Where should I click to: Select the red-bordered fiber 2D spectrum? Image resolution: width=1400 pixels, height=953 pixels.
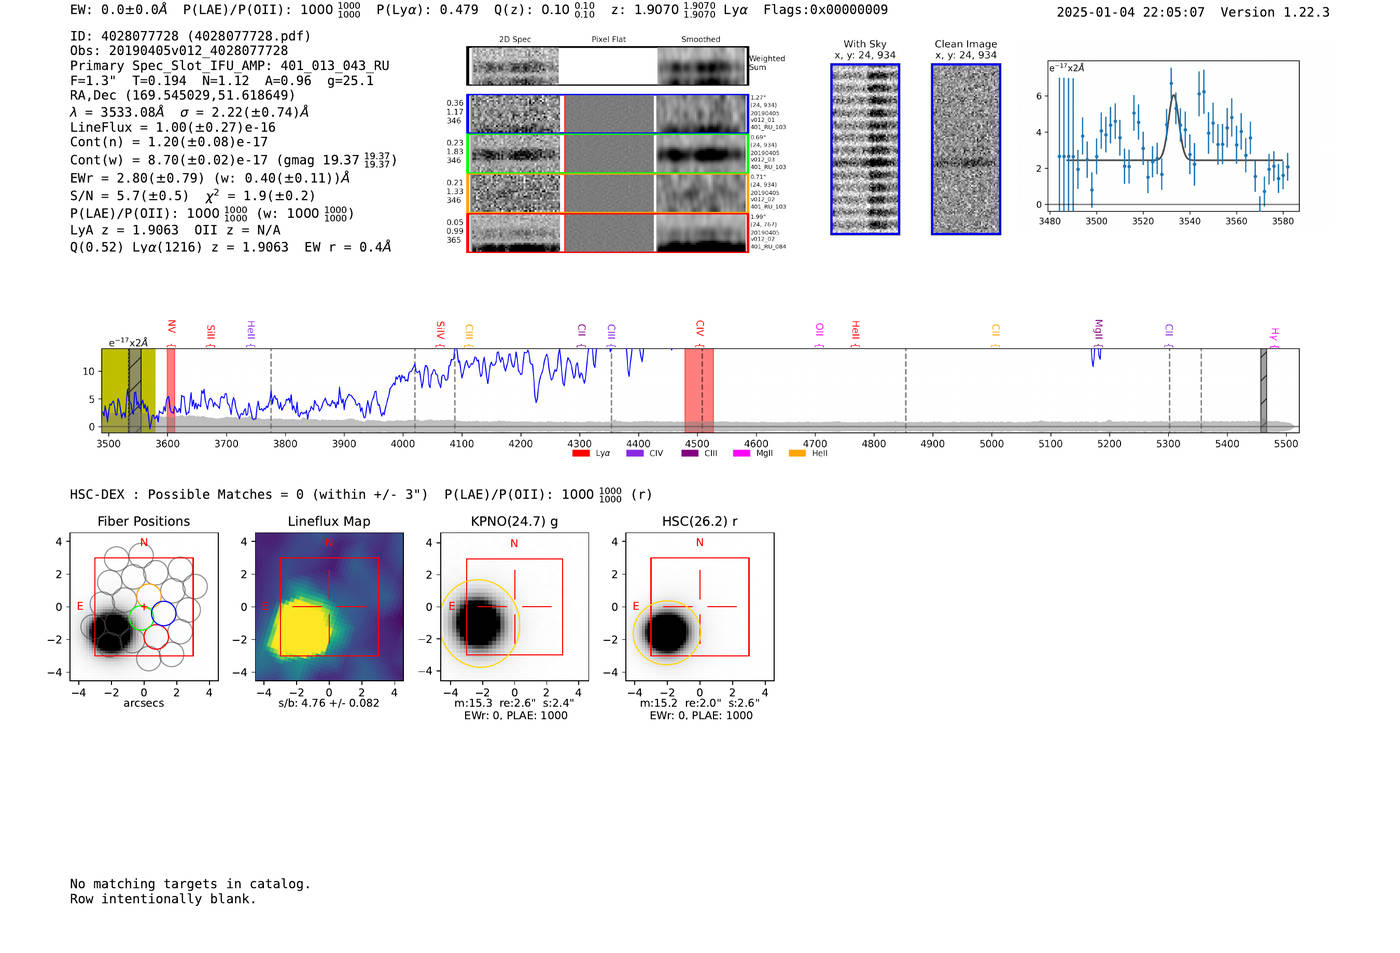click(515, 232)
